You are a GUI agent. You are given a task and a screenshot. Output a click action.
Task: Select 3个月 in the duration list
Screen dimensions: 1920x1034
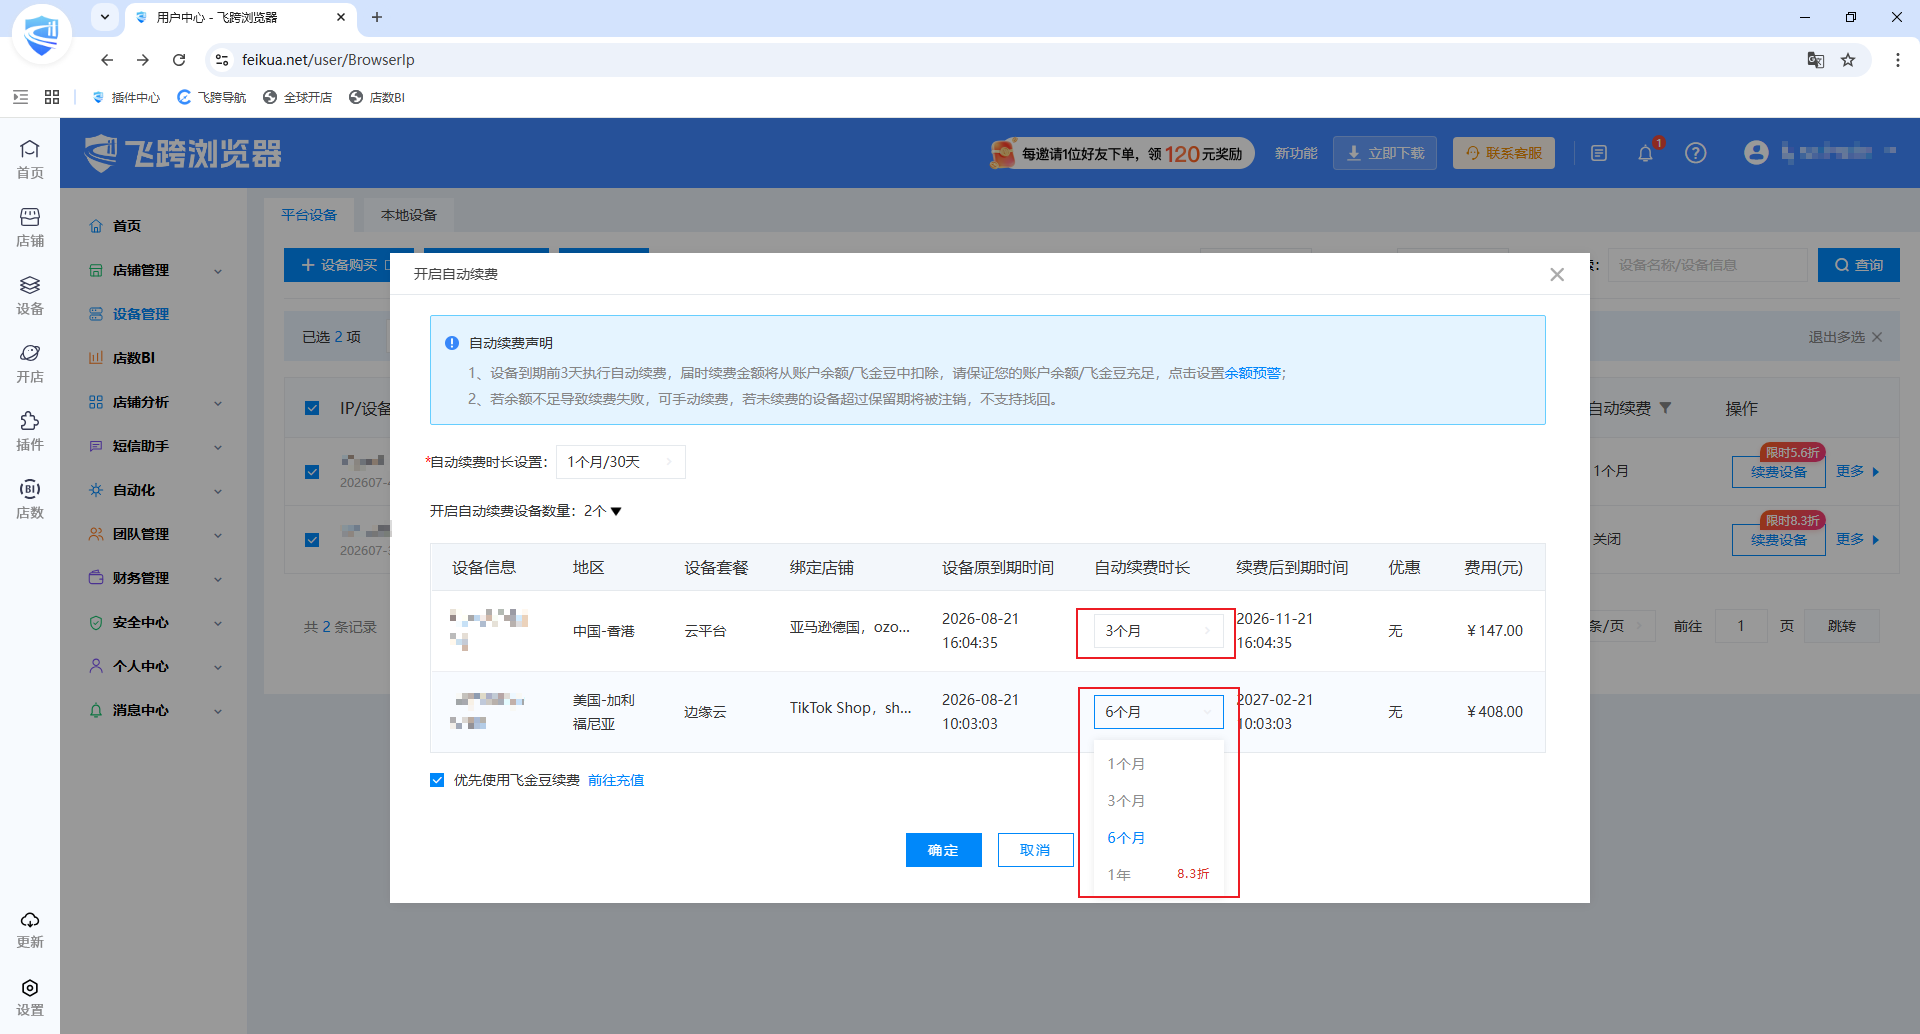[1158, 801]
